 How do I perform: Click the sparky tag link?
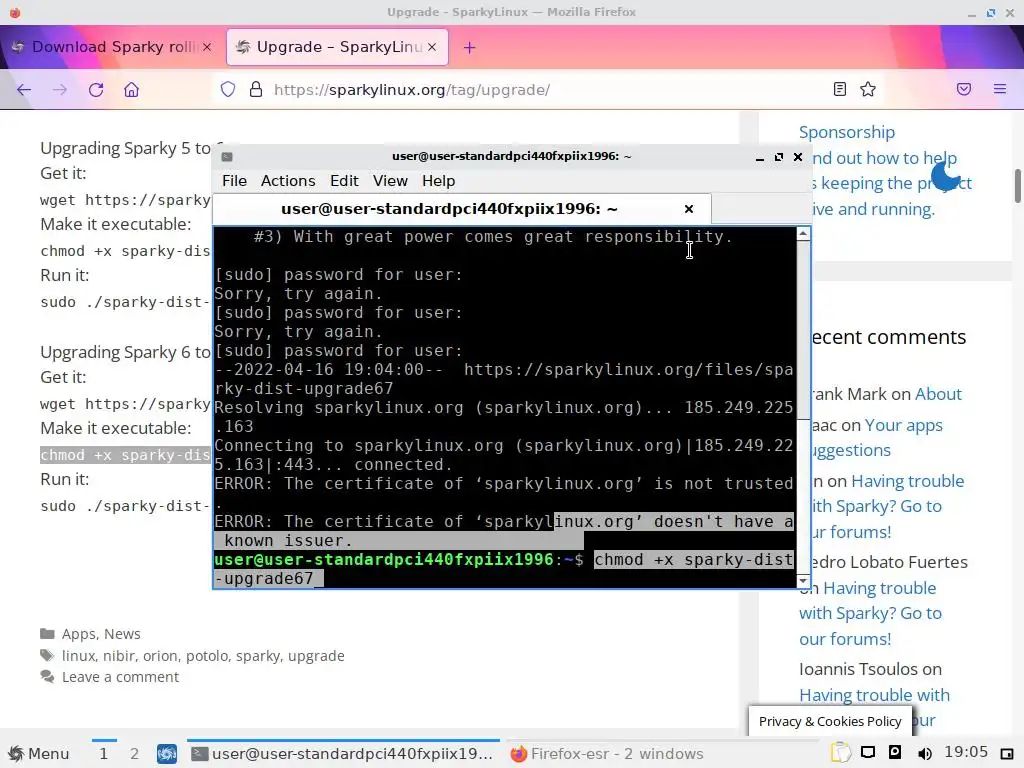258,656
